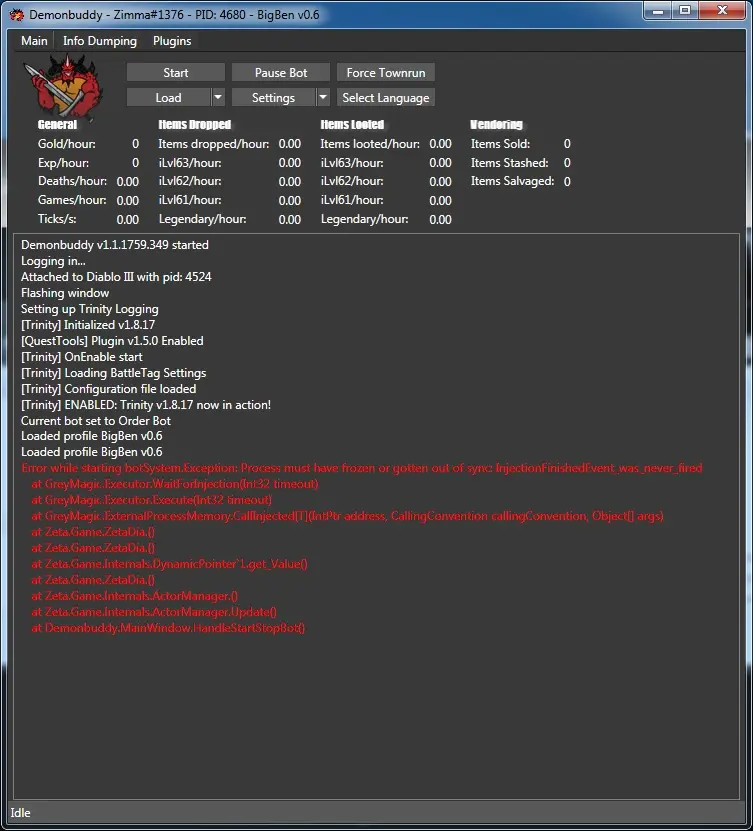Close the Demonbuddy window
The height and width of the screenshot is (831, 753).
click(722, 11)
